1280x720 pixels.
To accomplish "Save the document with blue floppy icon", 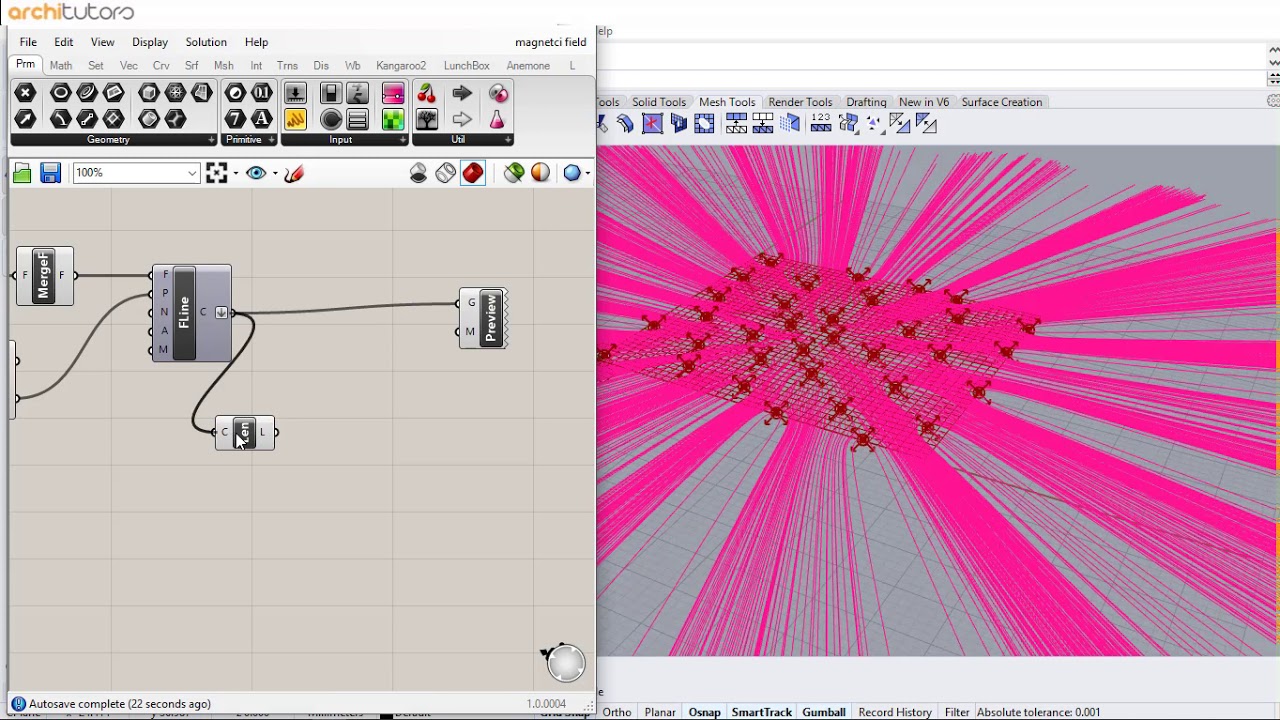I will 50,173.
